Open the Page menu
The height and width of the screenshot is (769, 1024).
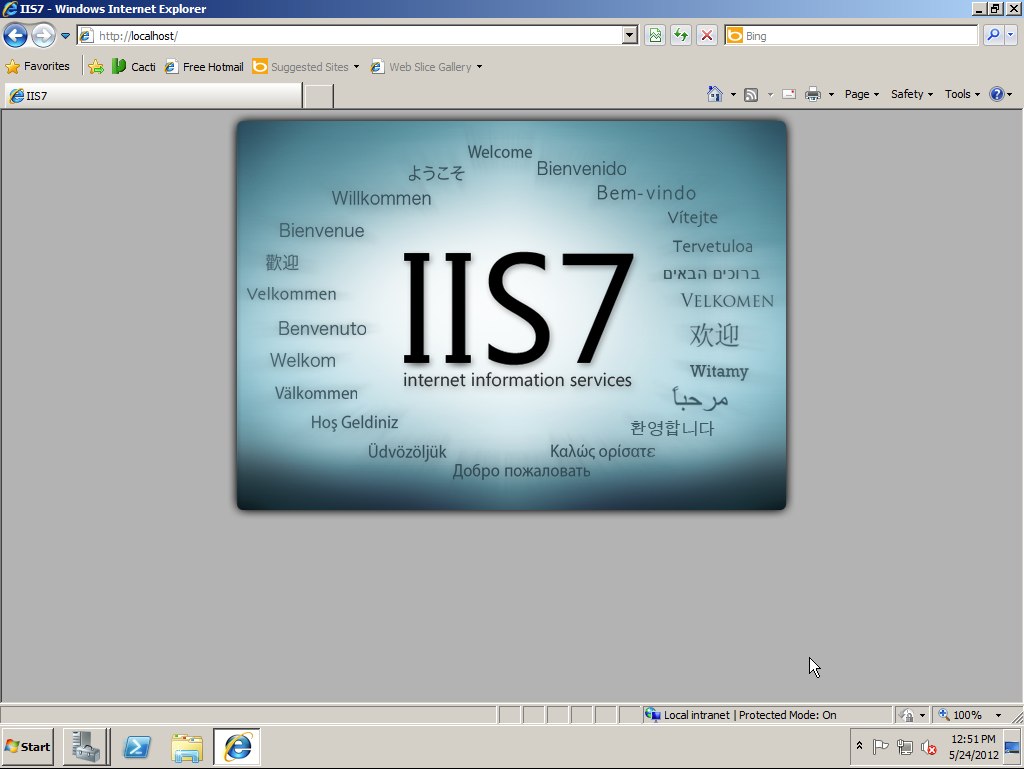pyautogui.click(x=861, y=94)
